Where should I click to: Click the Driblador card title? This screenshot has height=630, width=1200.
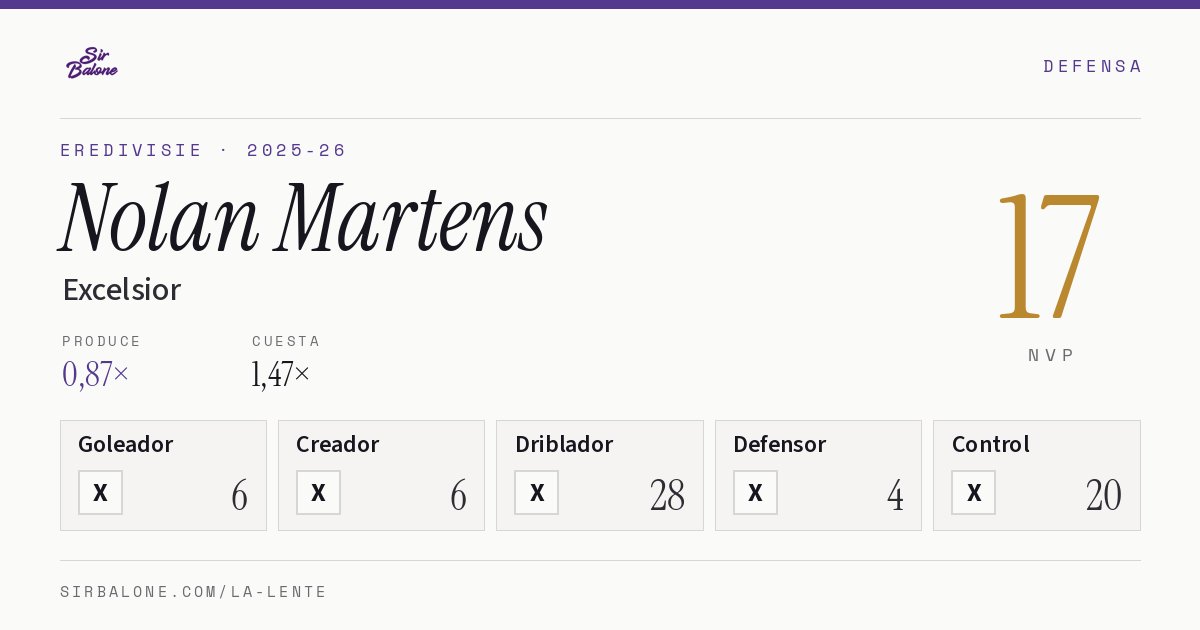point(564,444)
